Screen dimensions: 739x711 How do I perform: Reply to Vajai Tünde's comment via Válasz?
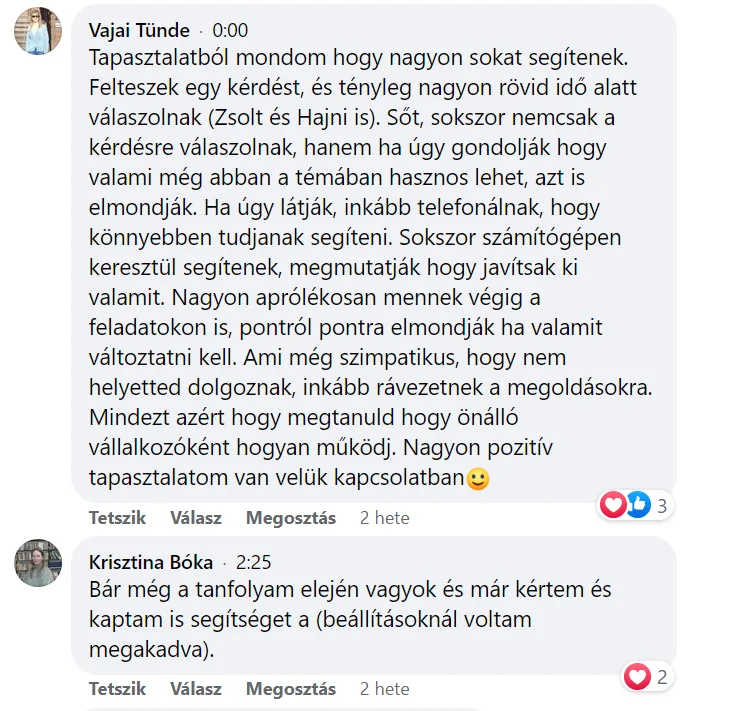(196, 518)
